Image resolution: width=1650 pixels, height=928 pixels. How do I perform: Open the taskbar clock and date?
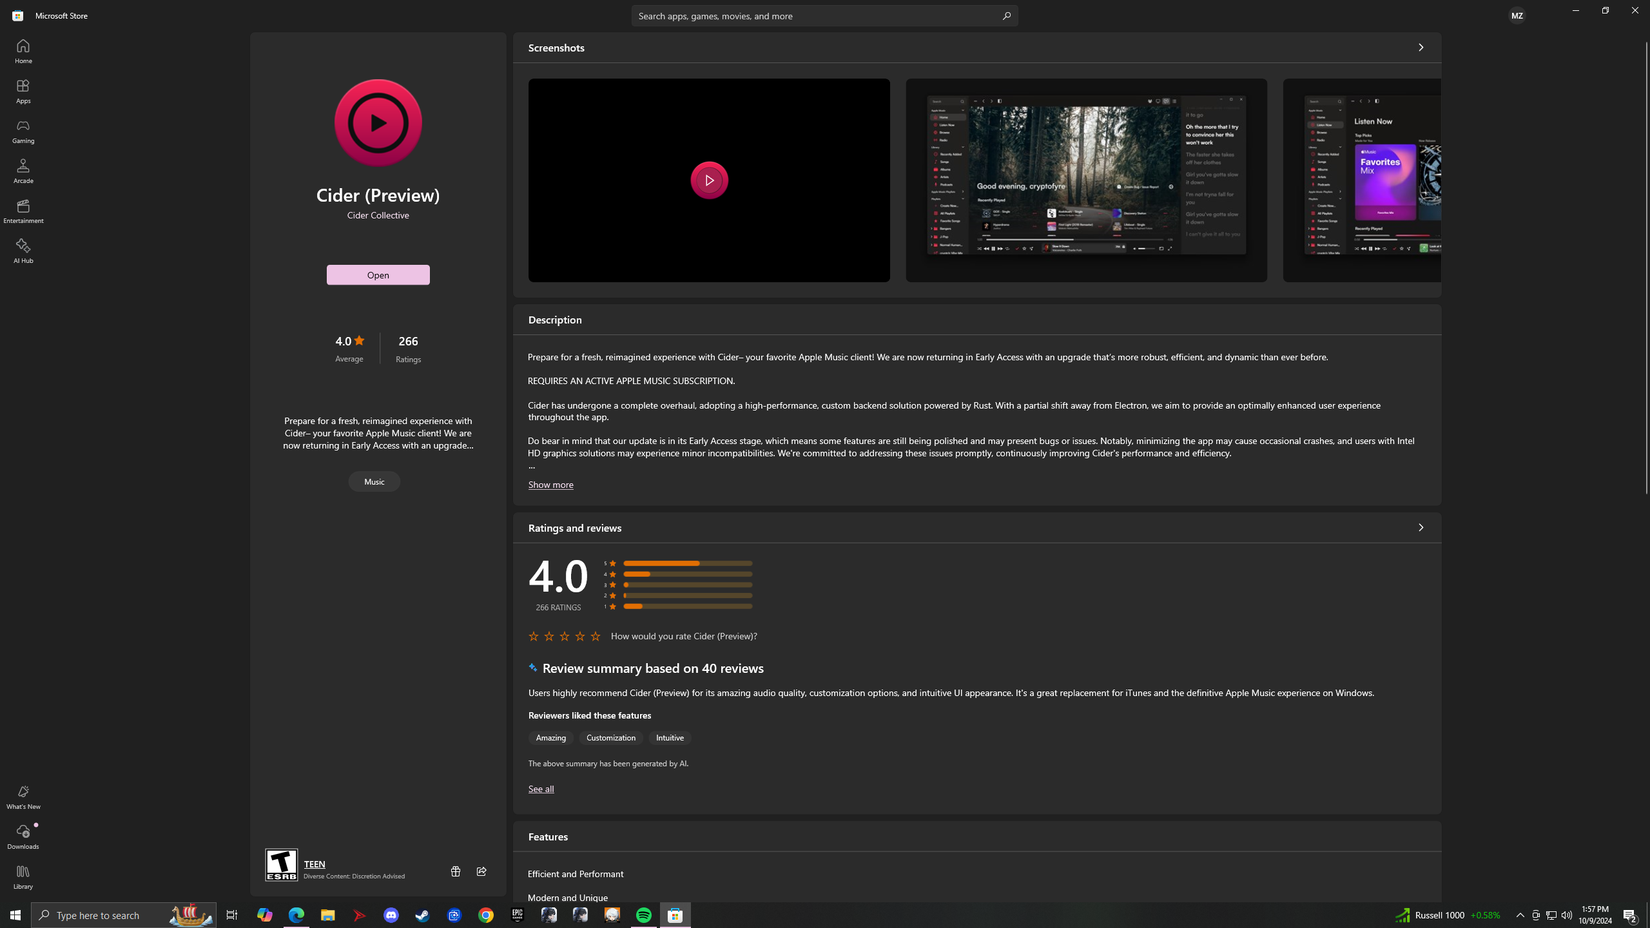(1596, 915)
